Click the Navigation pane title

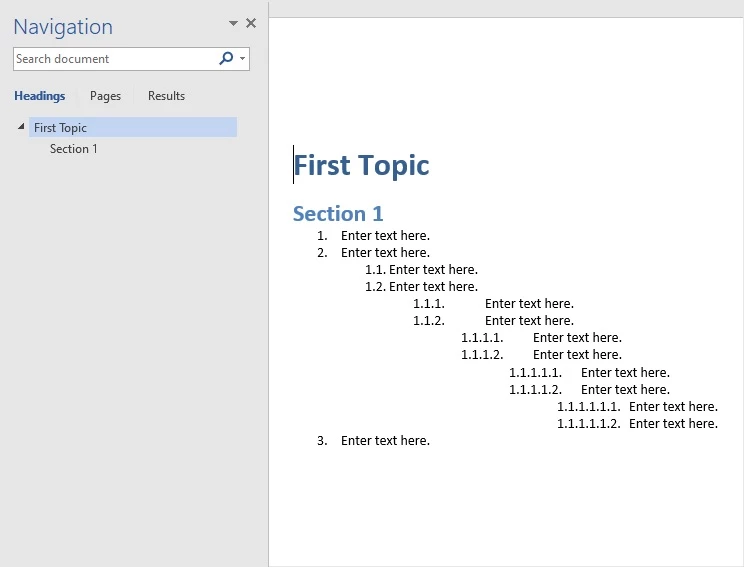pyautogui.click(x=63, y=27)
